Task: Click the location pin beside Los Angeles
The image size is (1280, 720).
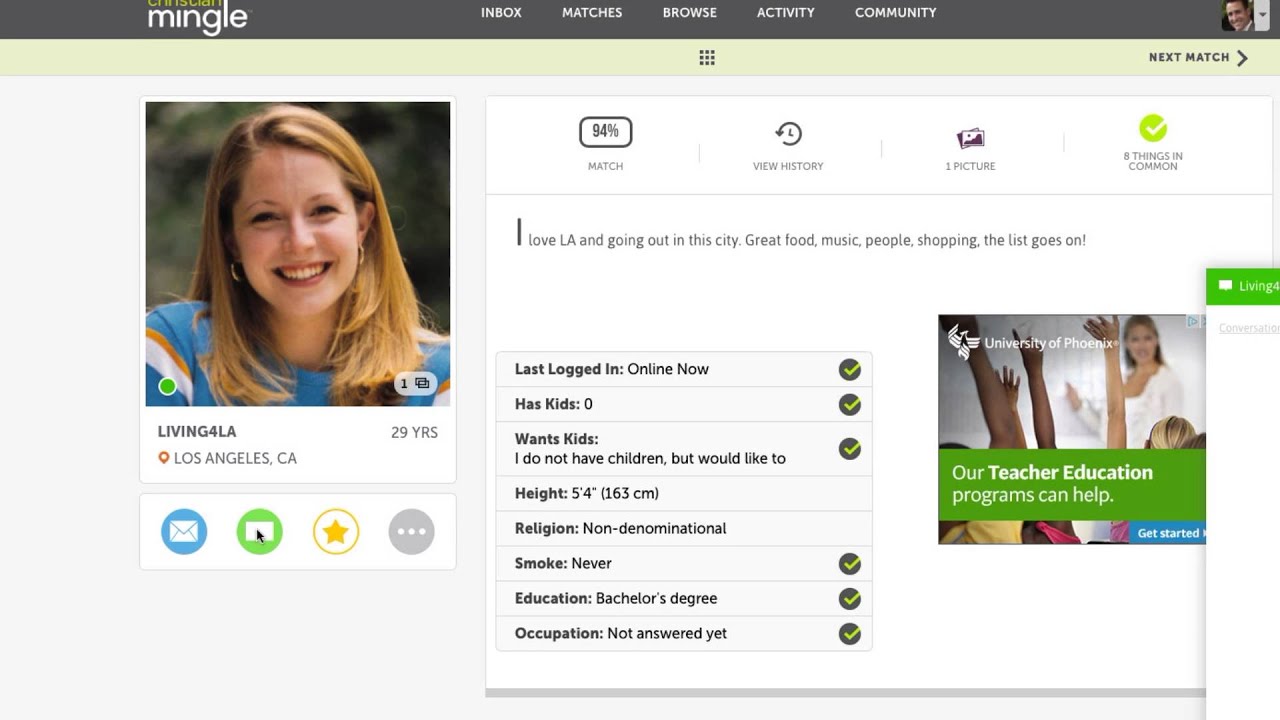Action: [166, 458]
